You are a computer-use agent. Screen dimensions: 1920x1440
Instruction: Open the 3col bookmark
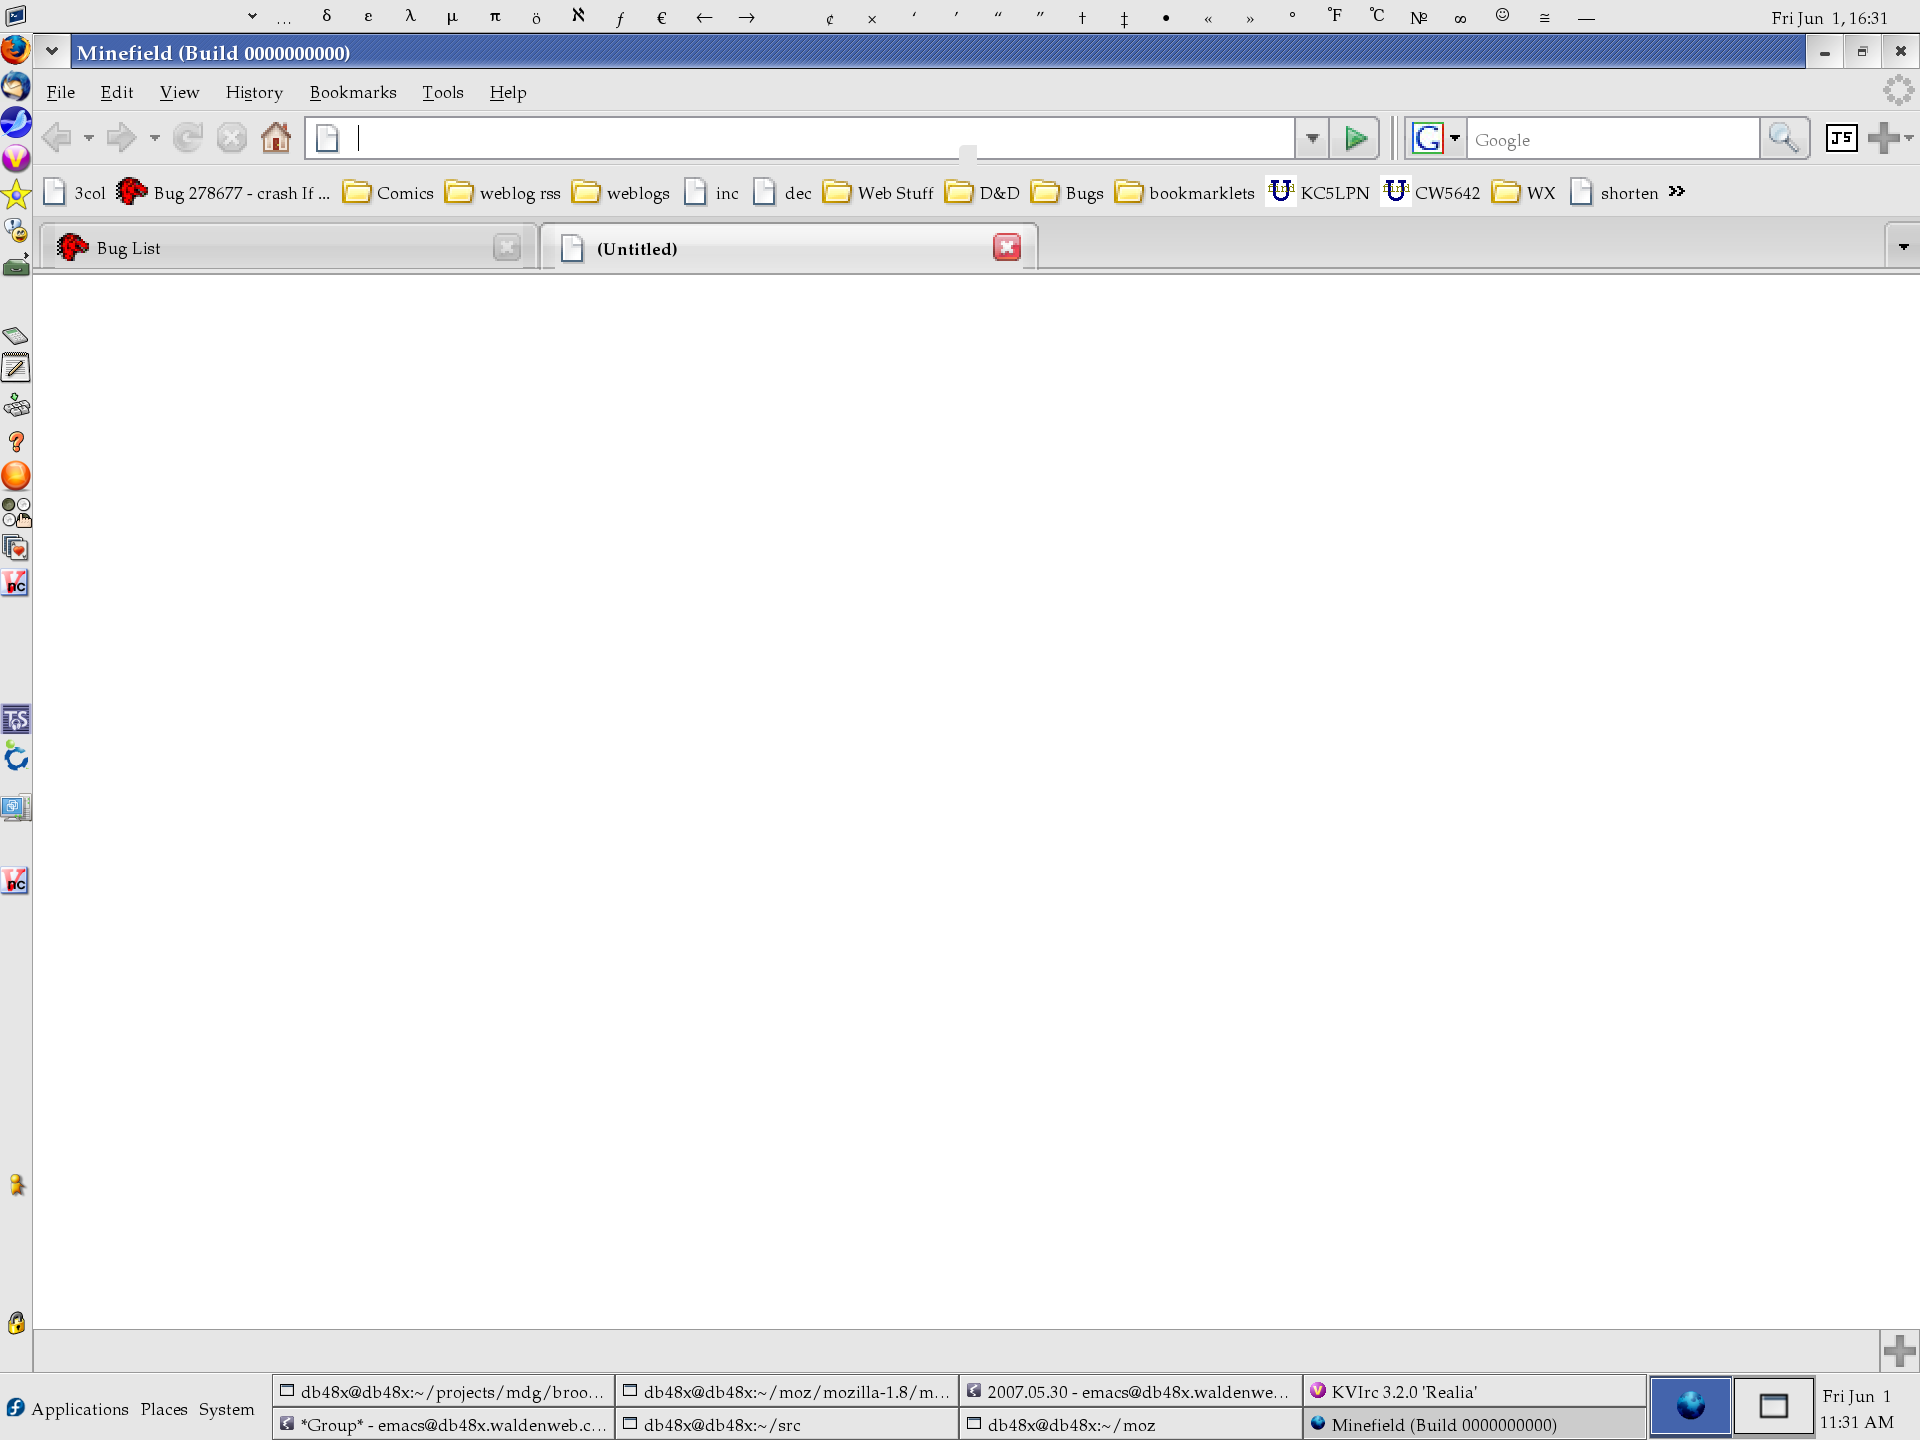[74, 192]
